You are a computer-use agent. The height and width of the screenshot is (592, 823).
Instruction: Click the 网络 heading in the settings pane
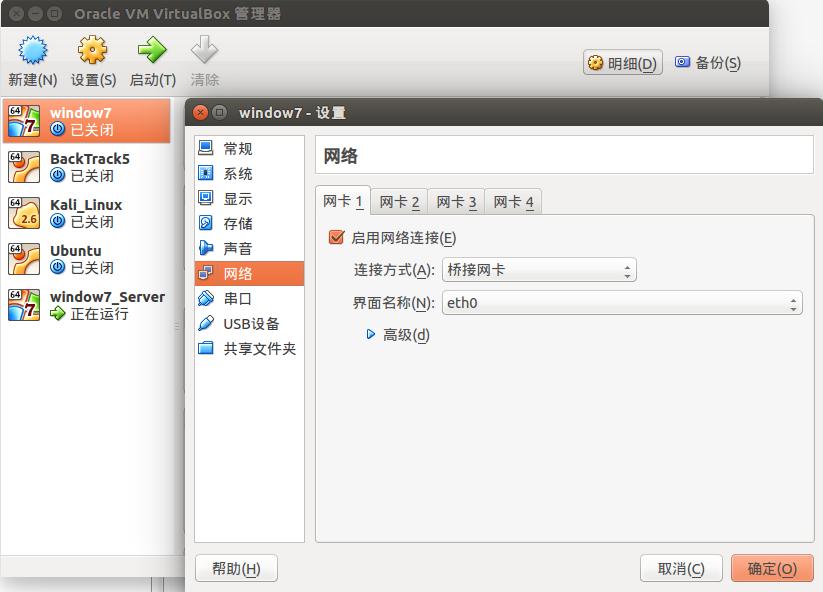[340, 156]
